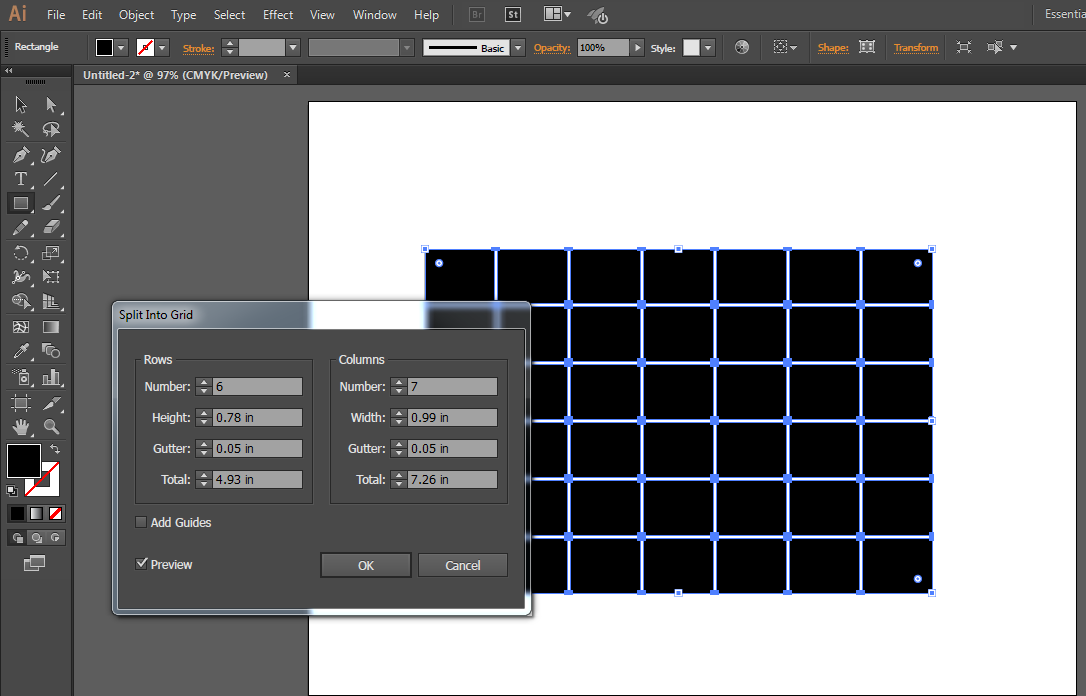The height and width of the screenshot is (696, 1086).
Task: Activate the Direct Selection tool
Action: coord(51,105)
